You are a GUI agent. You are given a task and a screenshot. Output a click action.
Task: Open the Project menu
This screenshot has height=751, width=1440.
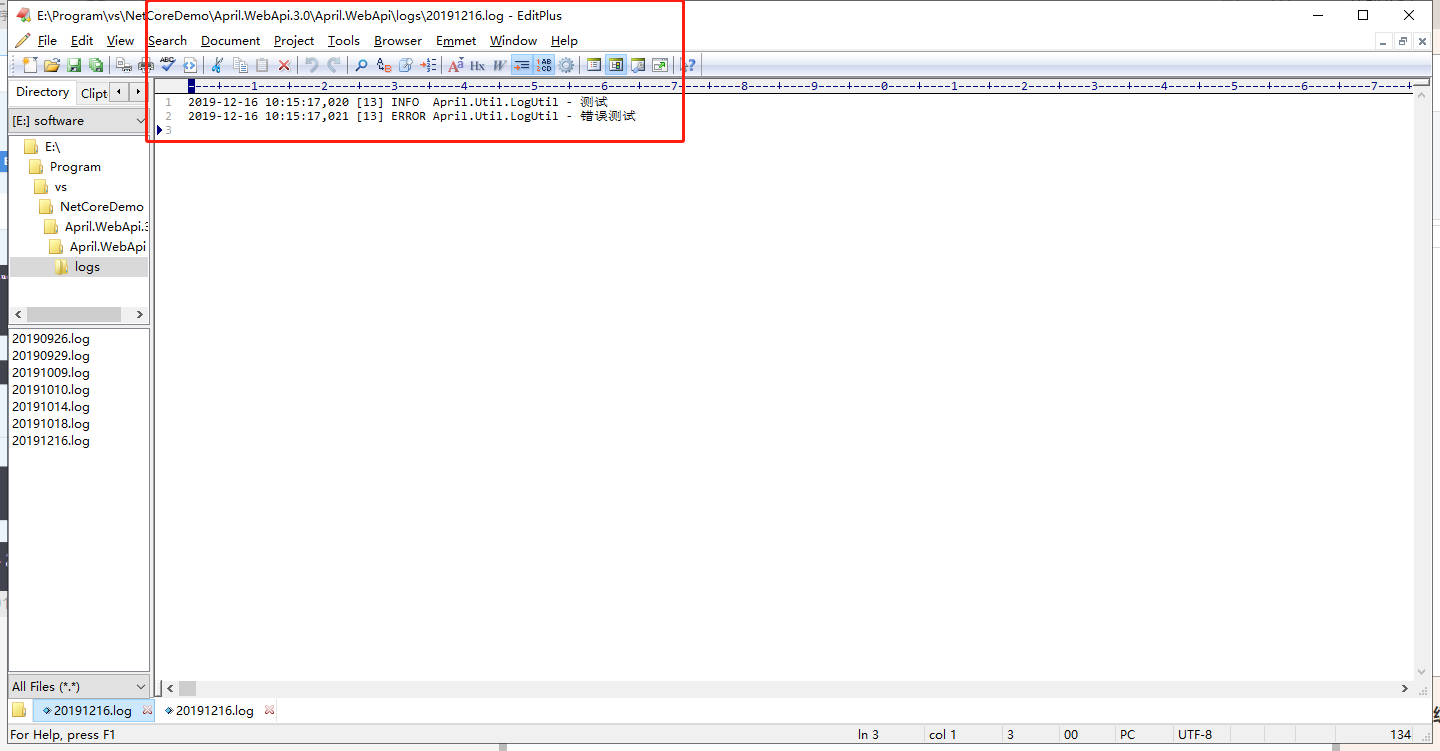(x=294, y=41)
